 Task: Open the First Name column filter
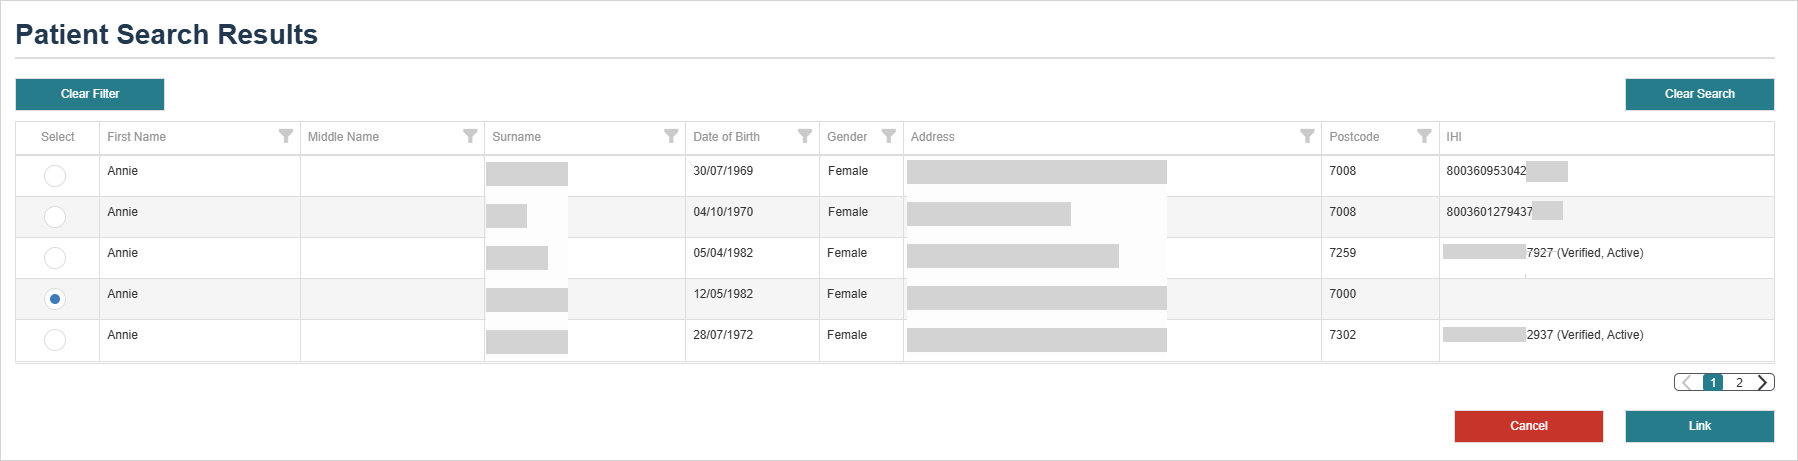pos(286,136)
